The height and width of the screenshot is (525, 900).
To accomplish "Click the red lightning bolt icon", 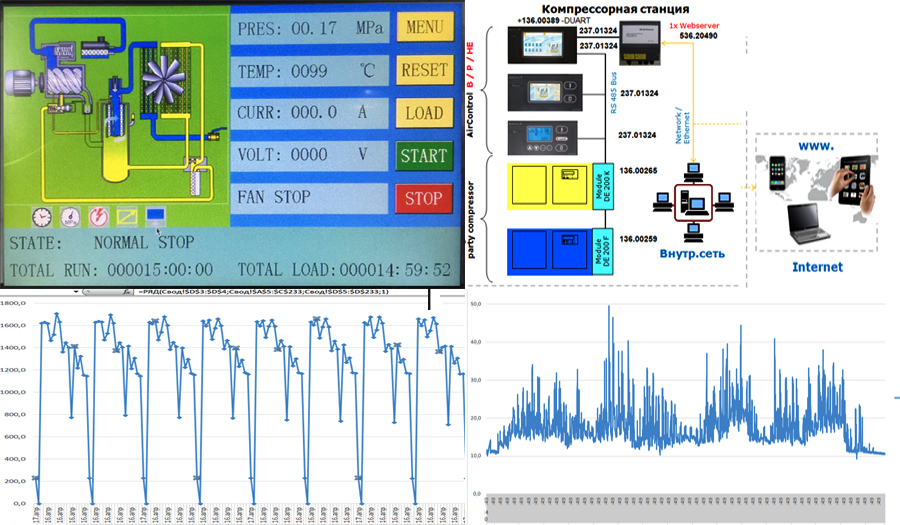I will click(101, 216).
